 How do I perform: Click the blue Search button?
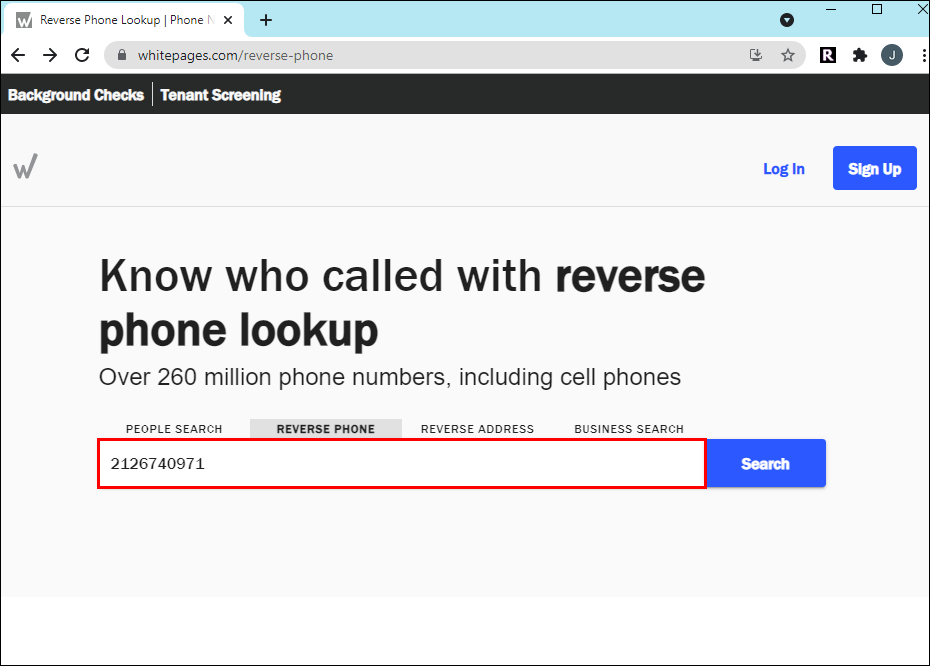[766, 463]
